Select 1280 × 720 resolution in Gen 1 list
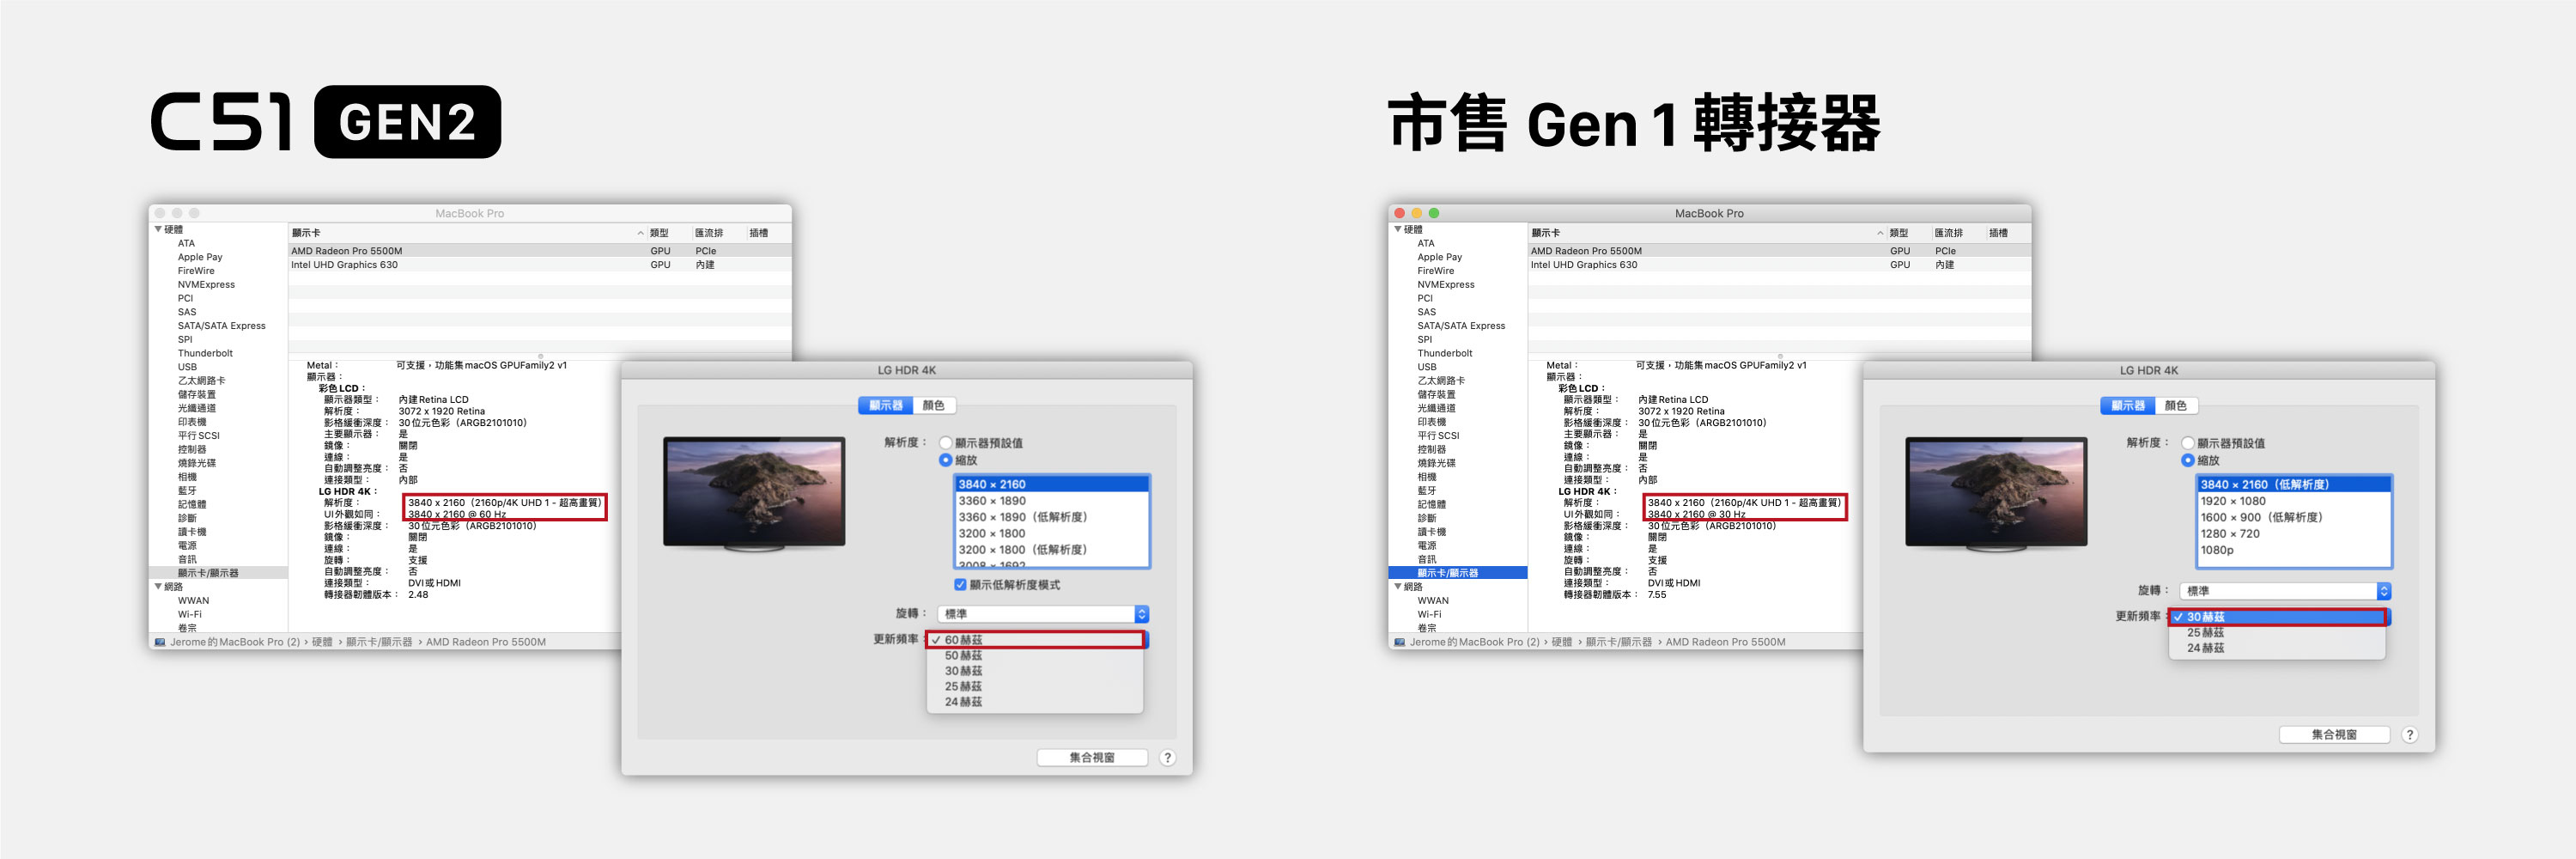This screenshot has width=2576, height=859. click(2294, 534)
